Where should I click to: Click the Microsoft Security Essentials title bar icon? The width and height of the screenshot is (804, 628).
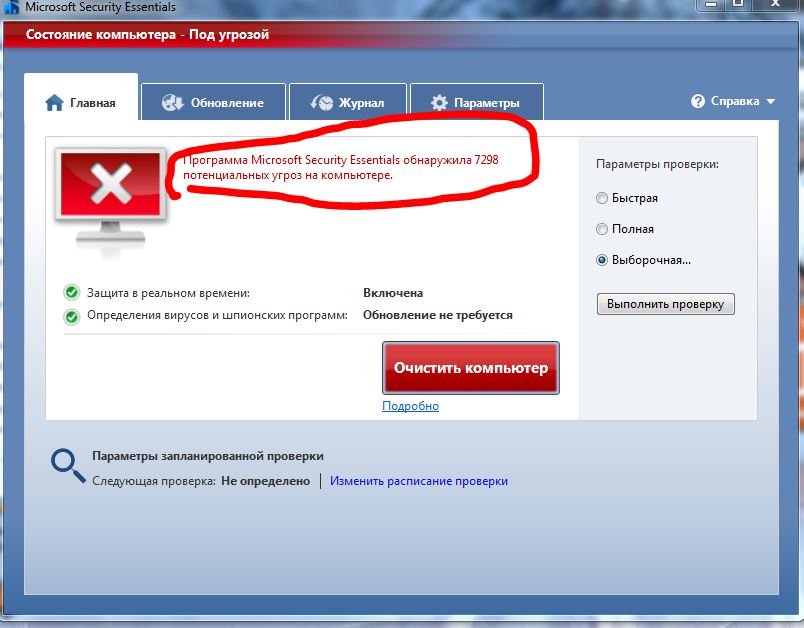pos(11,7)
